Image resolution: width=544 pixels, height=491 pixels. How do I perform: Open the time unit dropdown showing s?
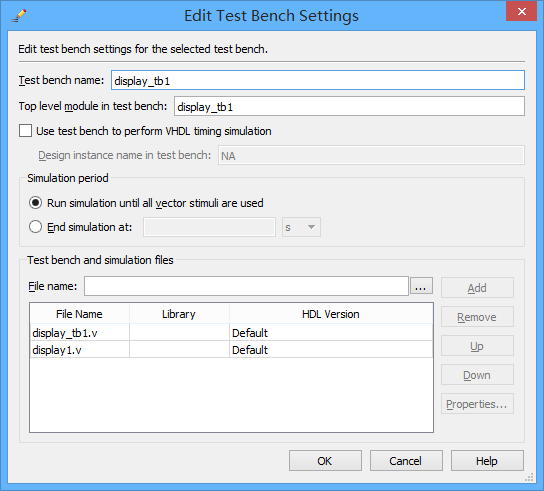(301, 227)
